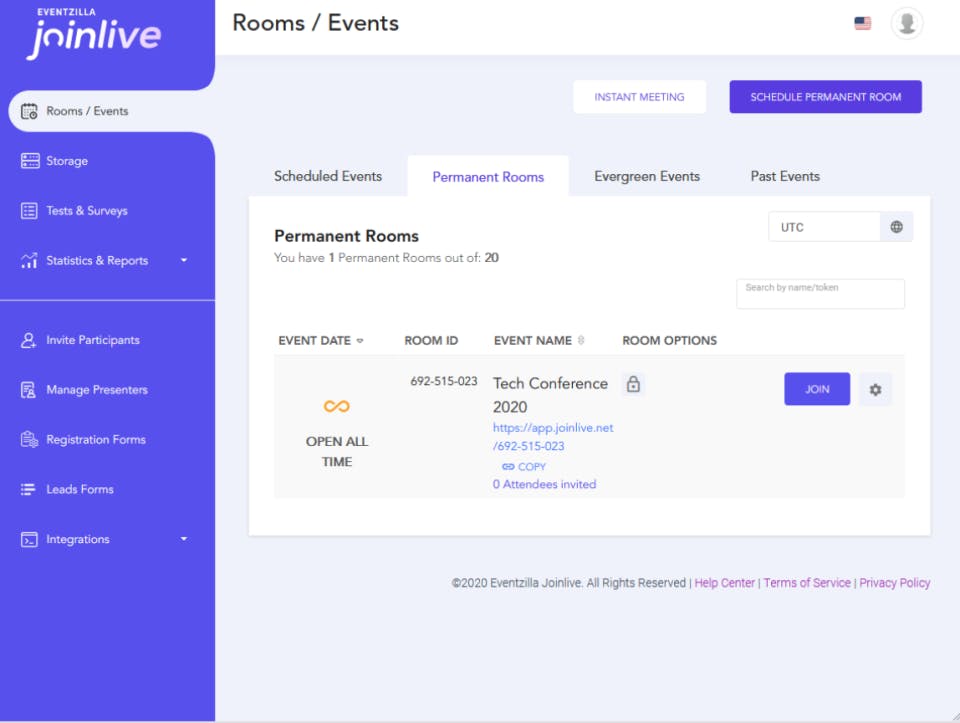Sort by EVENT NAME arrows
Viewport: 960px width, 723px height.
pos(581,340)
